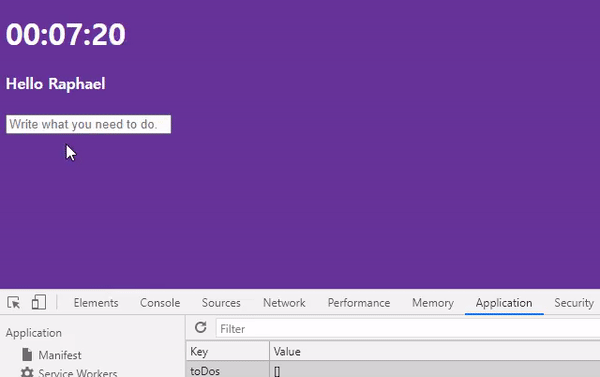Toggle the device toolbar icon

click(x=39, y=302)
